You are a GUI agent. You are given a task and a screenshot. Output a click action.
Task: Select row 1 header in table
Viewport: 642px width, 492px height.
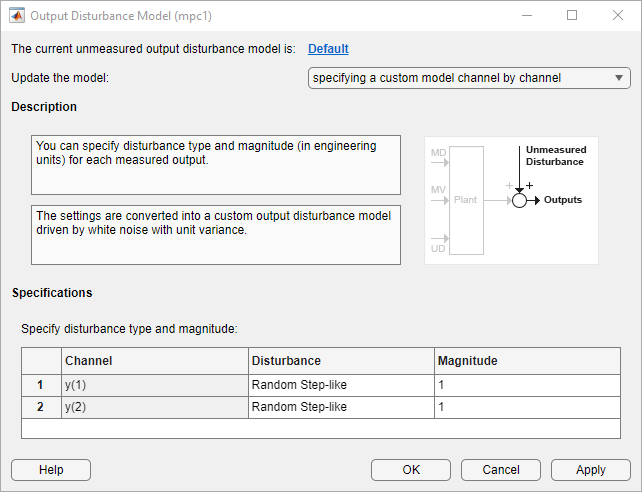tap(41, 385)
